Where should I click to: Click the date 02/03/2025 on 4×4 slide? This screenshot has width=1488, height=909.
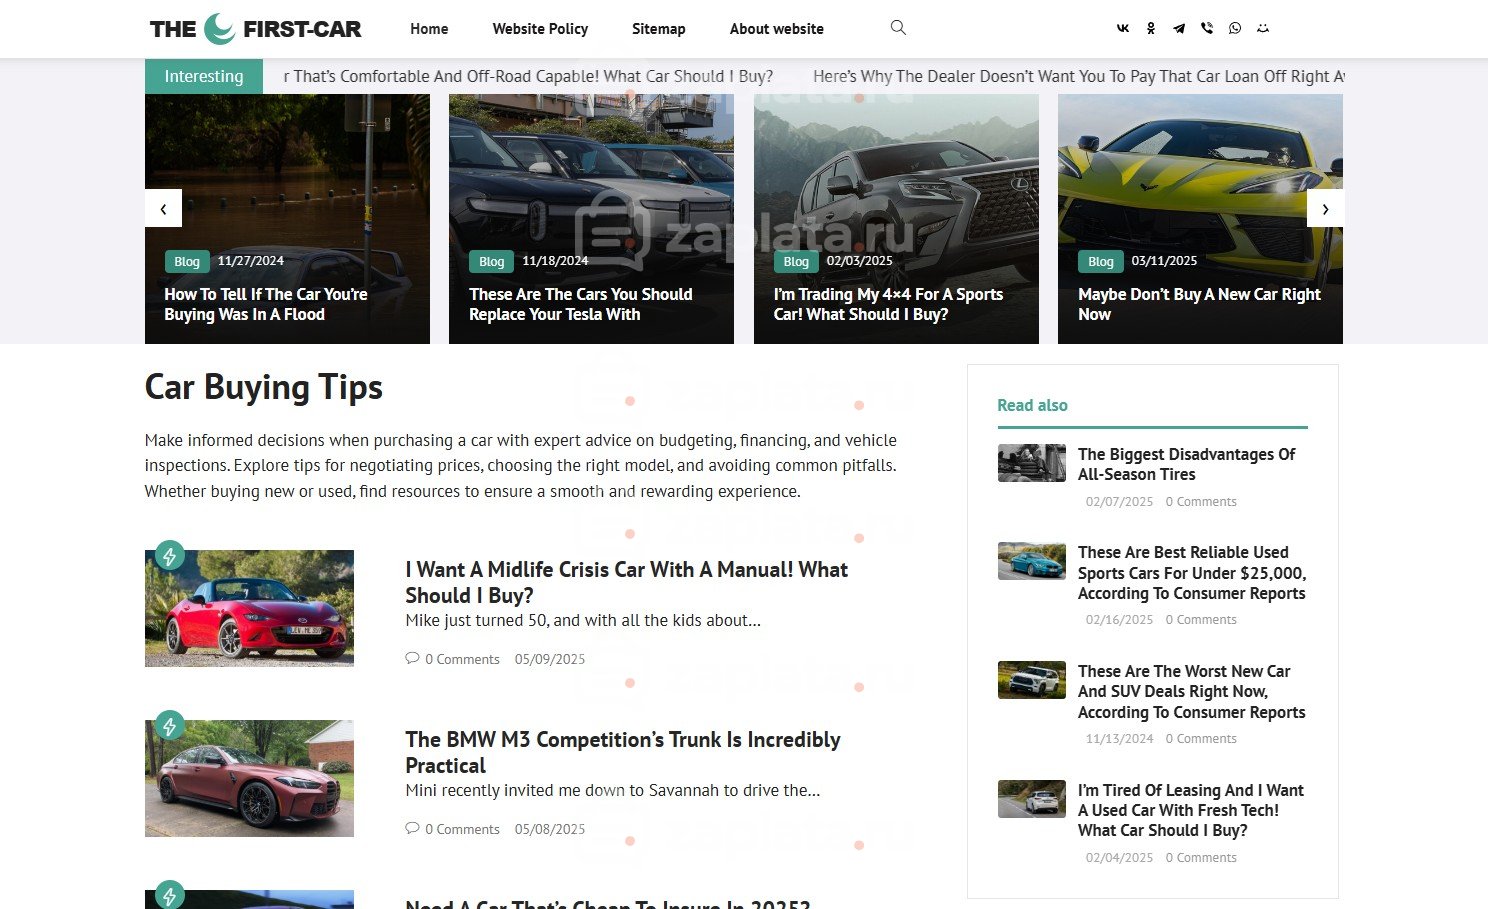click(x=860, y=261)
